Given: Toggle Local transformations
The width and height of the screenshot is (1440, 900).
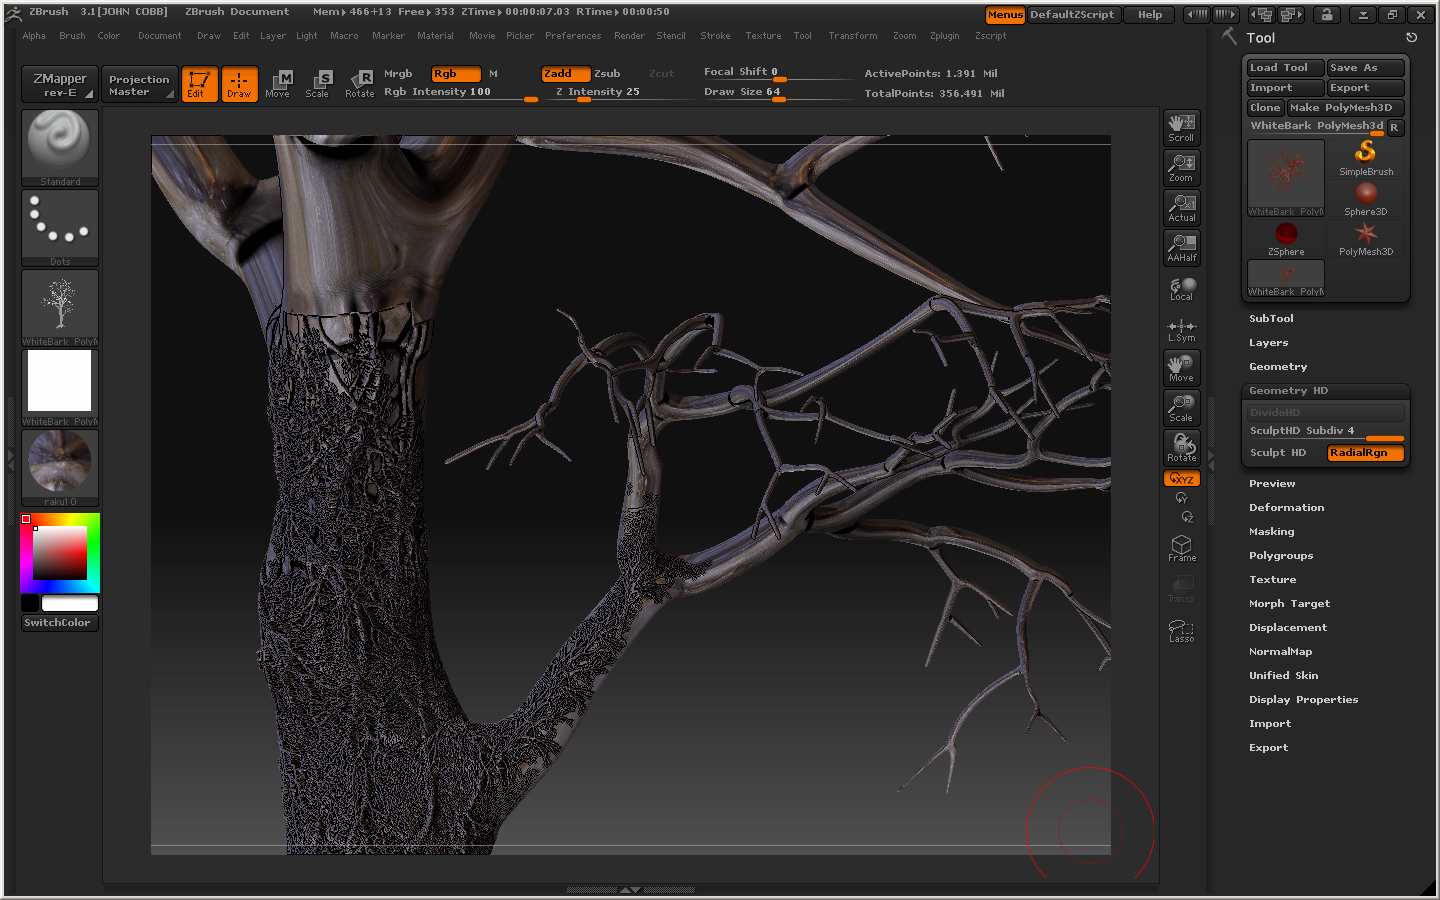Looking at the screenshot, I should (1182, 288).
